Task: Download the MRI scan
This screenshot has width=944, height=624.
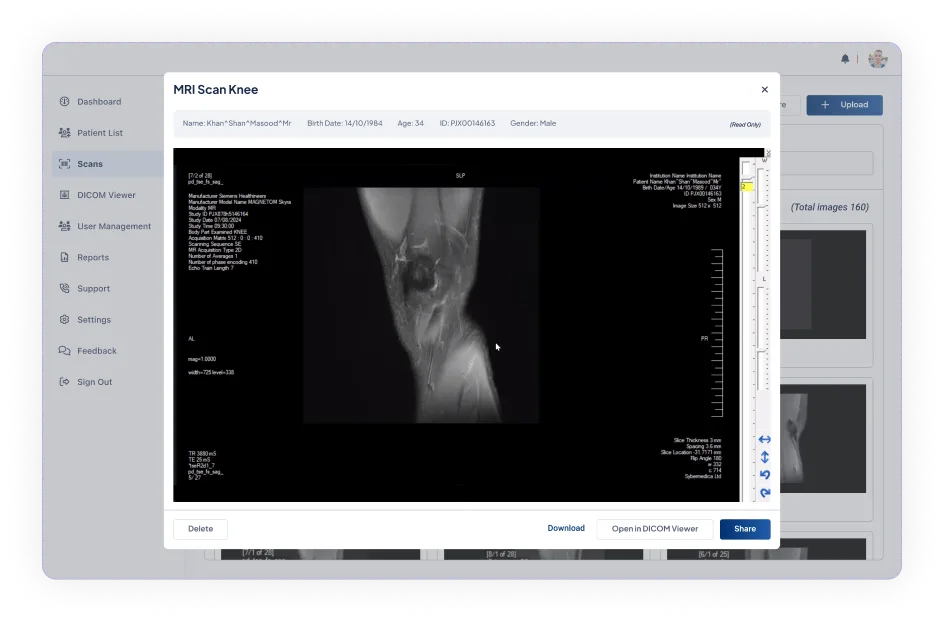Action: tap(566, 528)
